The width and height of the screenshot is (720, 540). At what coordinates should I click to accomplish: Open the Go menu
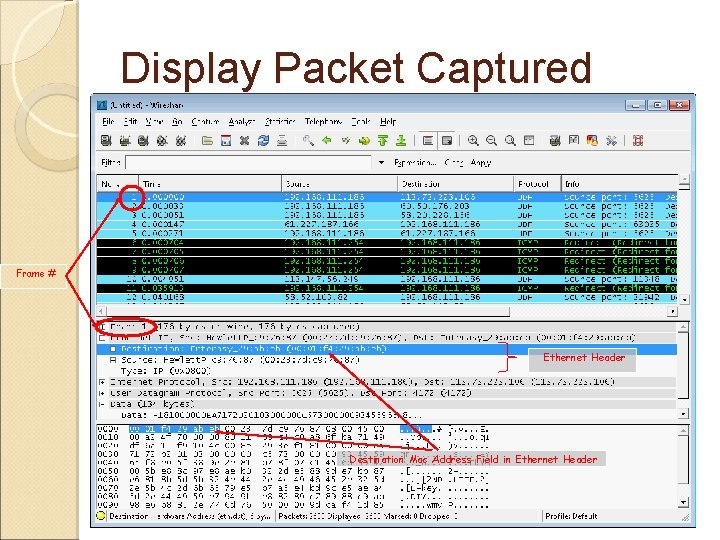(x=177, y=122)
